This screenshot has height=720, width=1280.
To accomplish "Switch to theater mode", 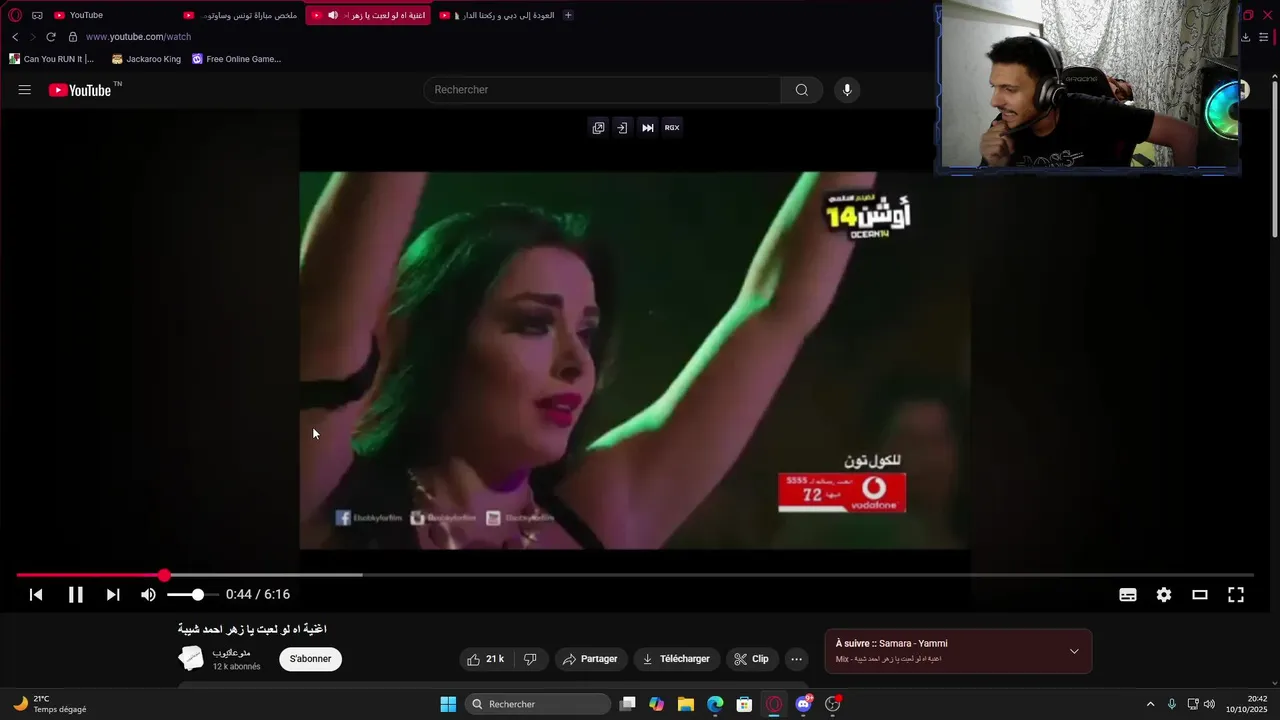I will [x=1200, y=595].
